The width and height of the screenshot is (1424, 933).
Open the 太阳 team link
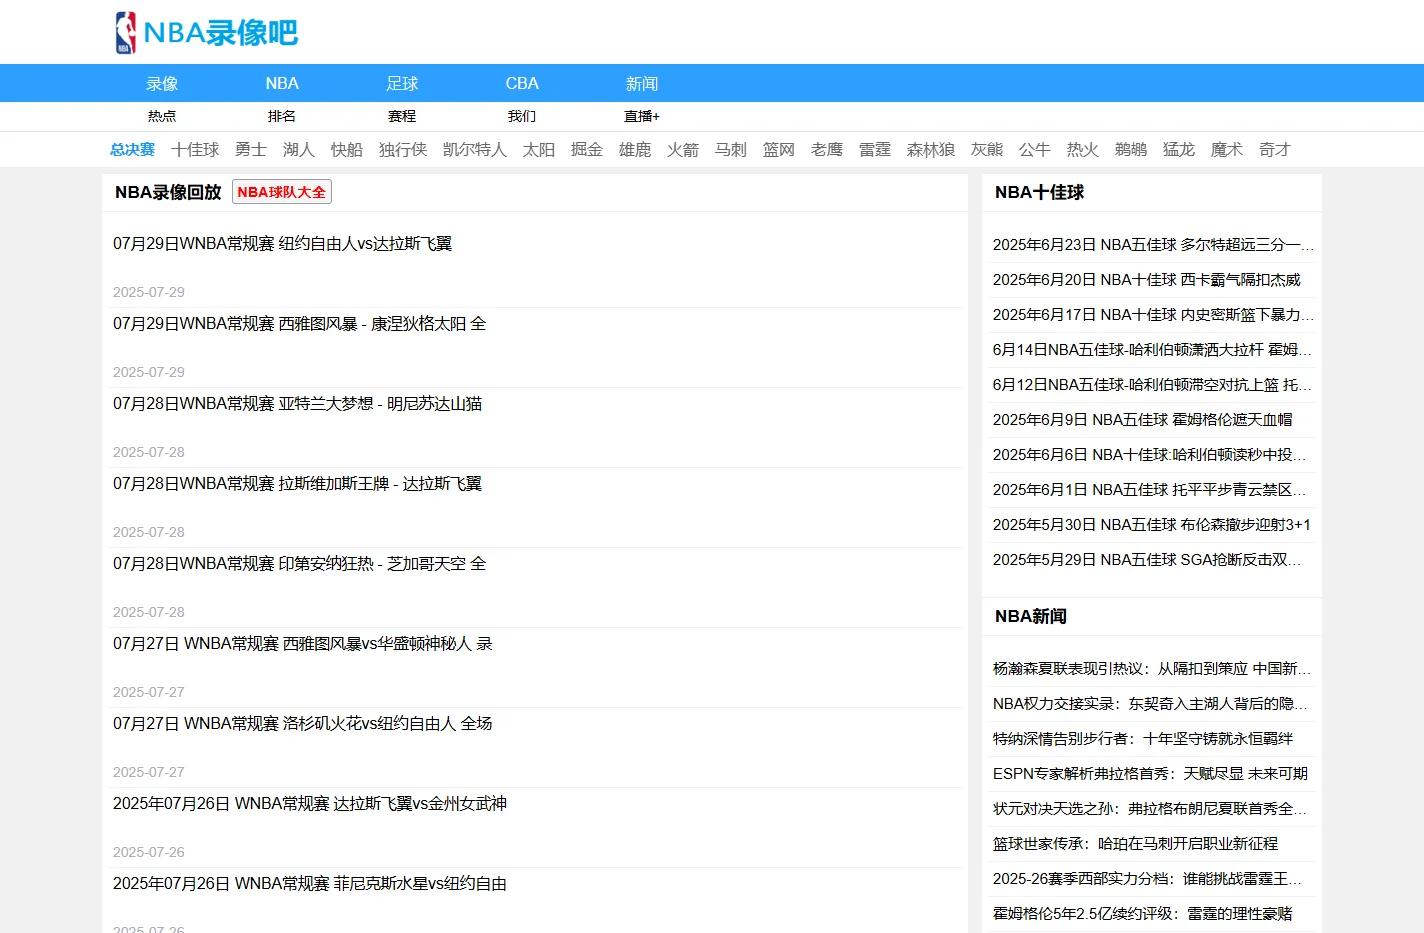(x=539, y=150)
